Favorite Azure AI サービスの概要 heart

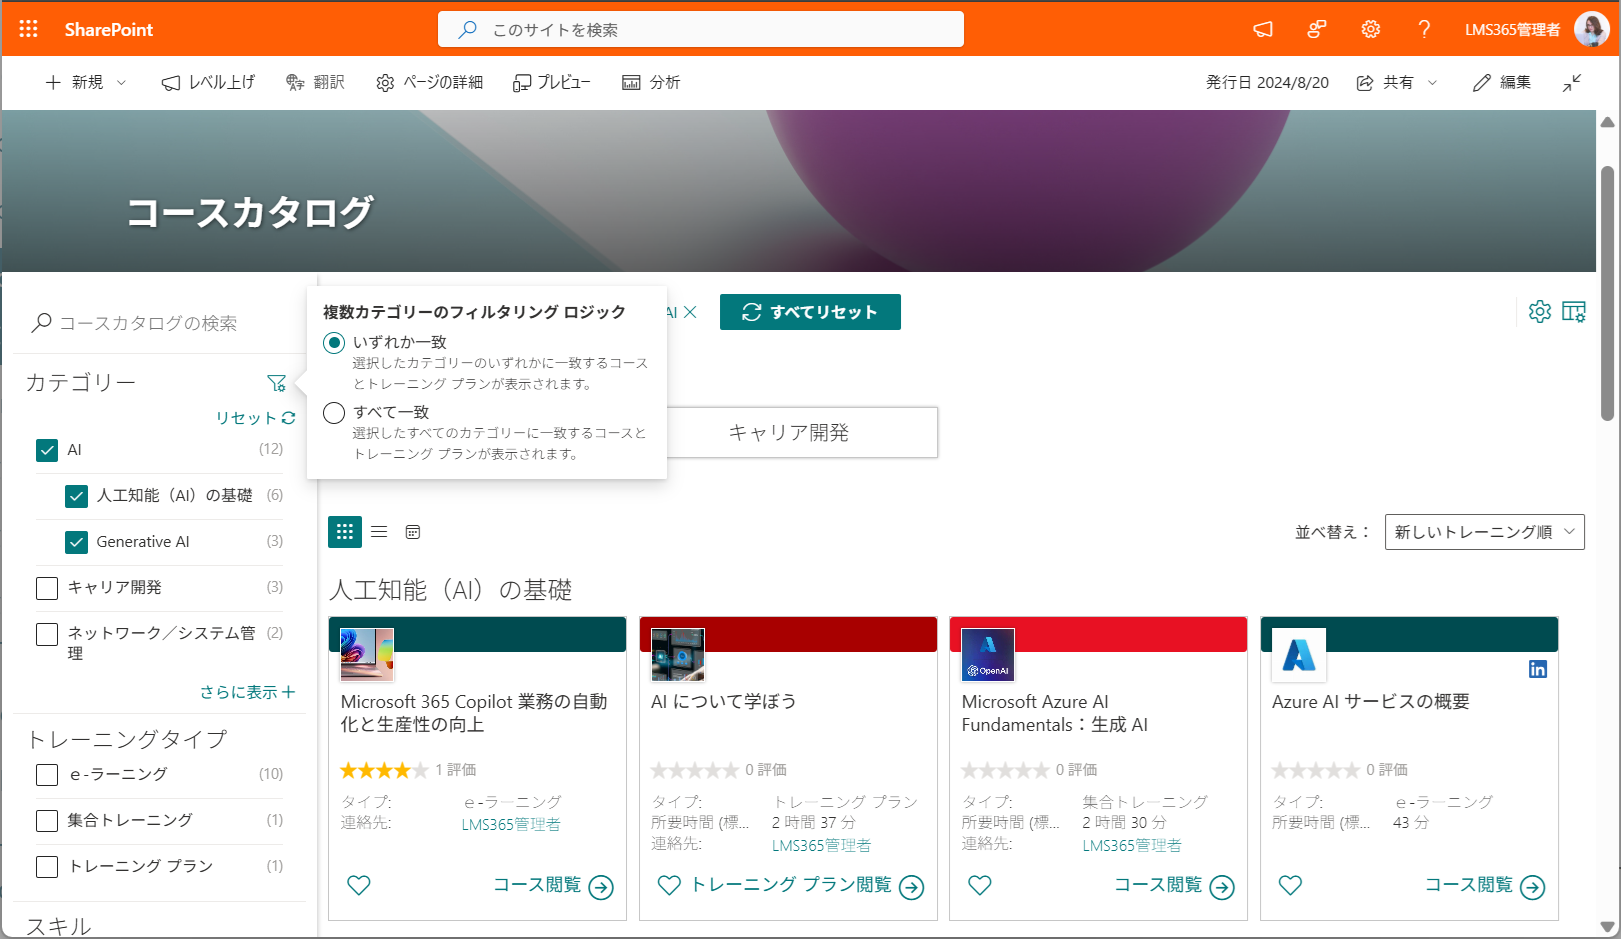click(1291, 885)
